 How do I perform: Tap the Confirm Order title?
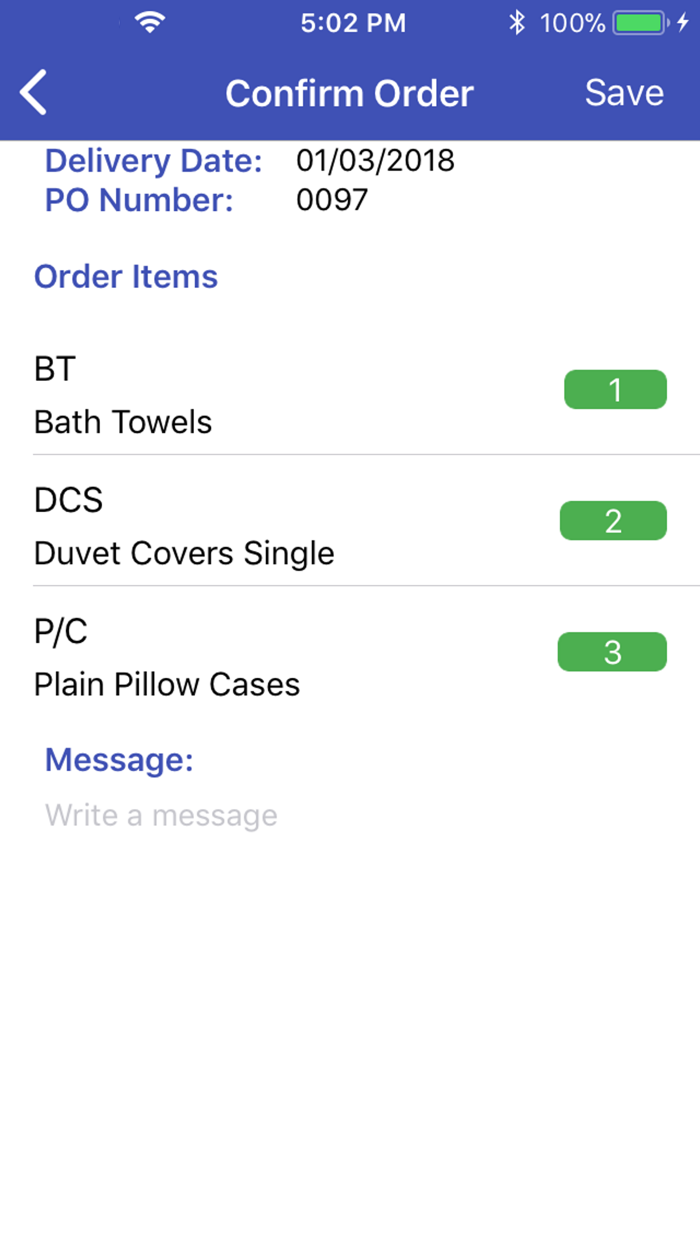click(x=349, y=92)
